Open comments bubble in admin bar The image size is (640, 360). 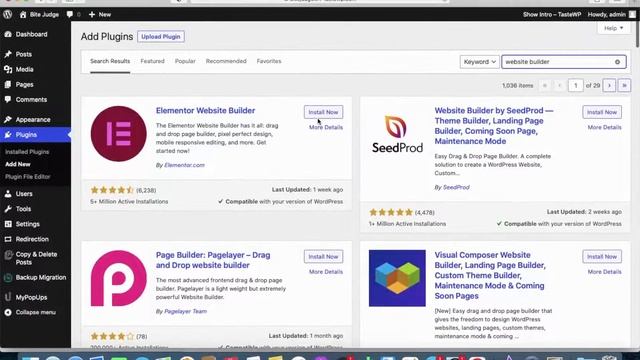coord(73,14)
